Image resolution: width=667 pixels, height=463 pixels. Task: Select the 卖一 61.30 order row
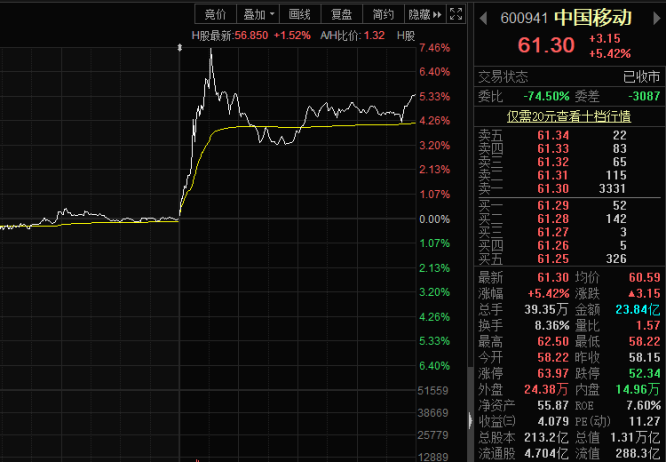point(569,189)
